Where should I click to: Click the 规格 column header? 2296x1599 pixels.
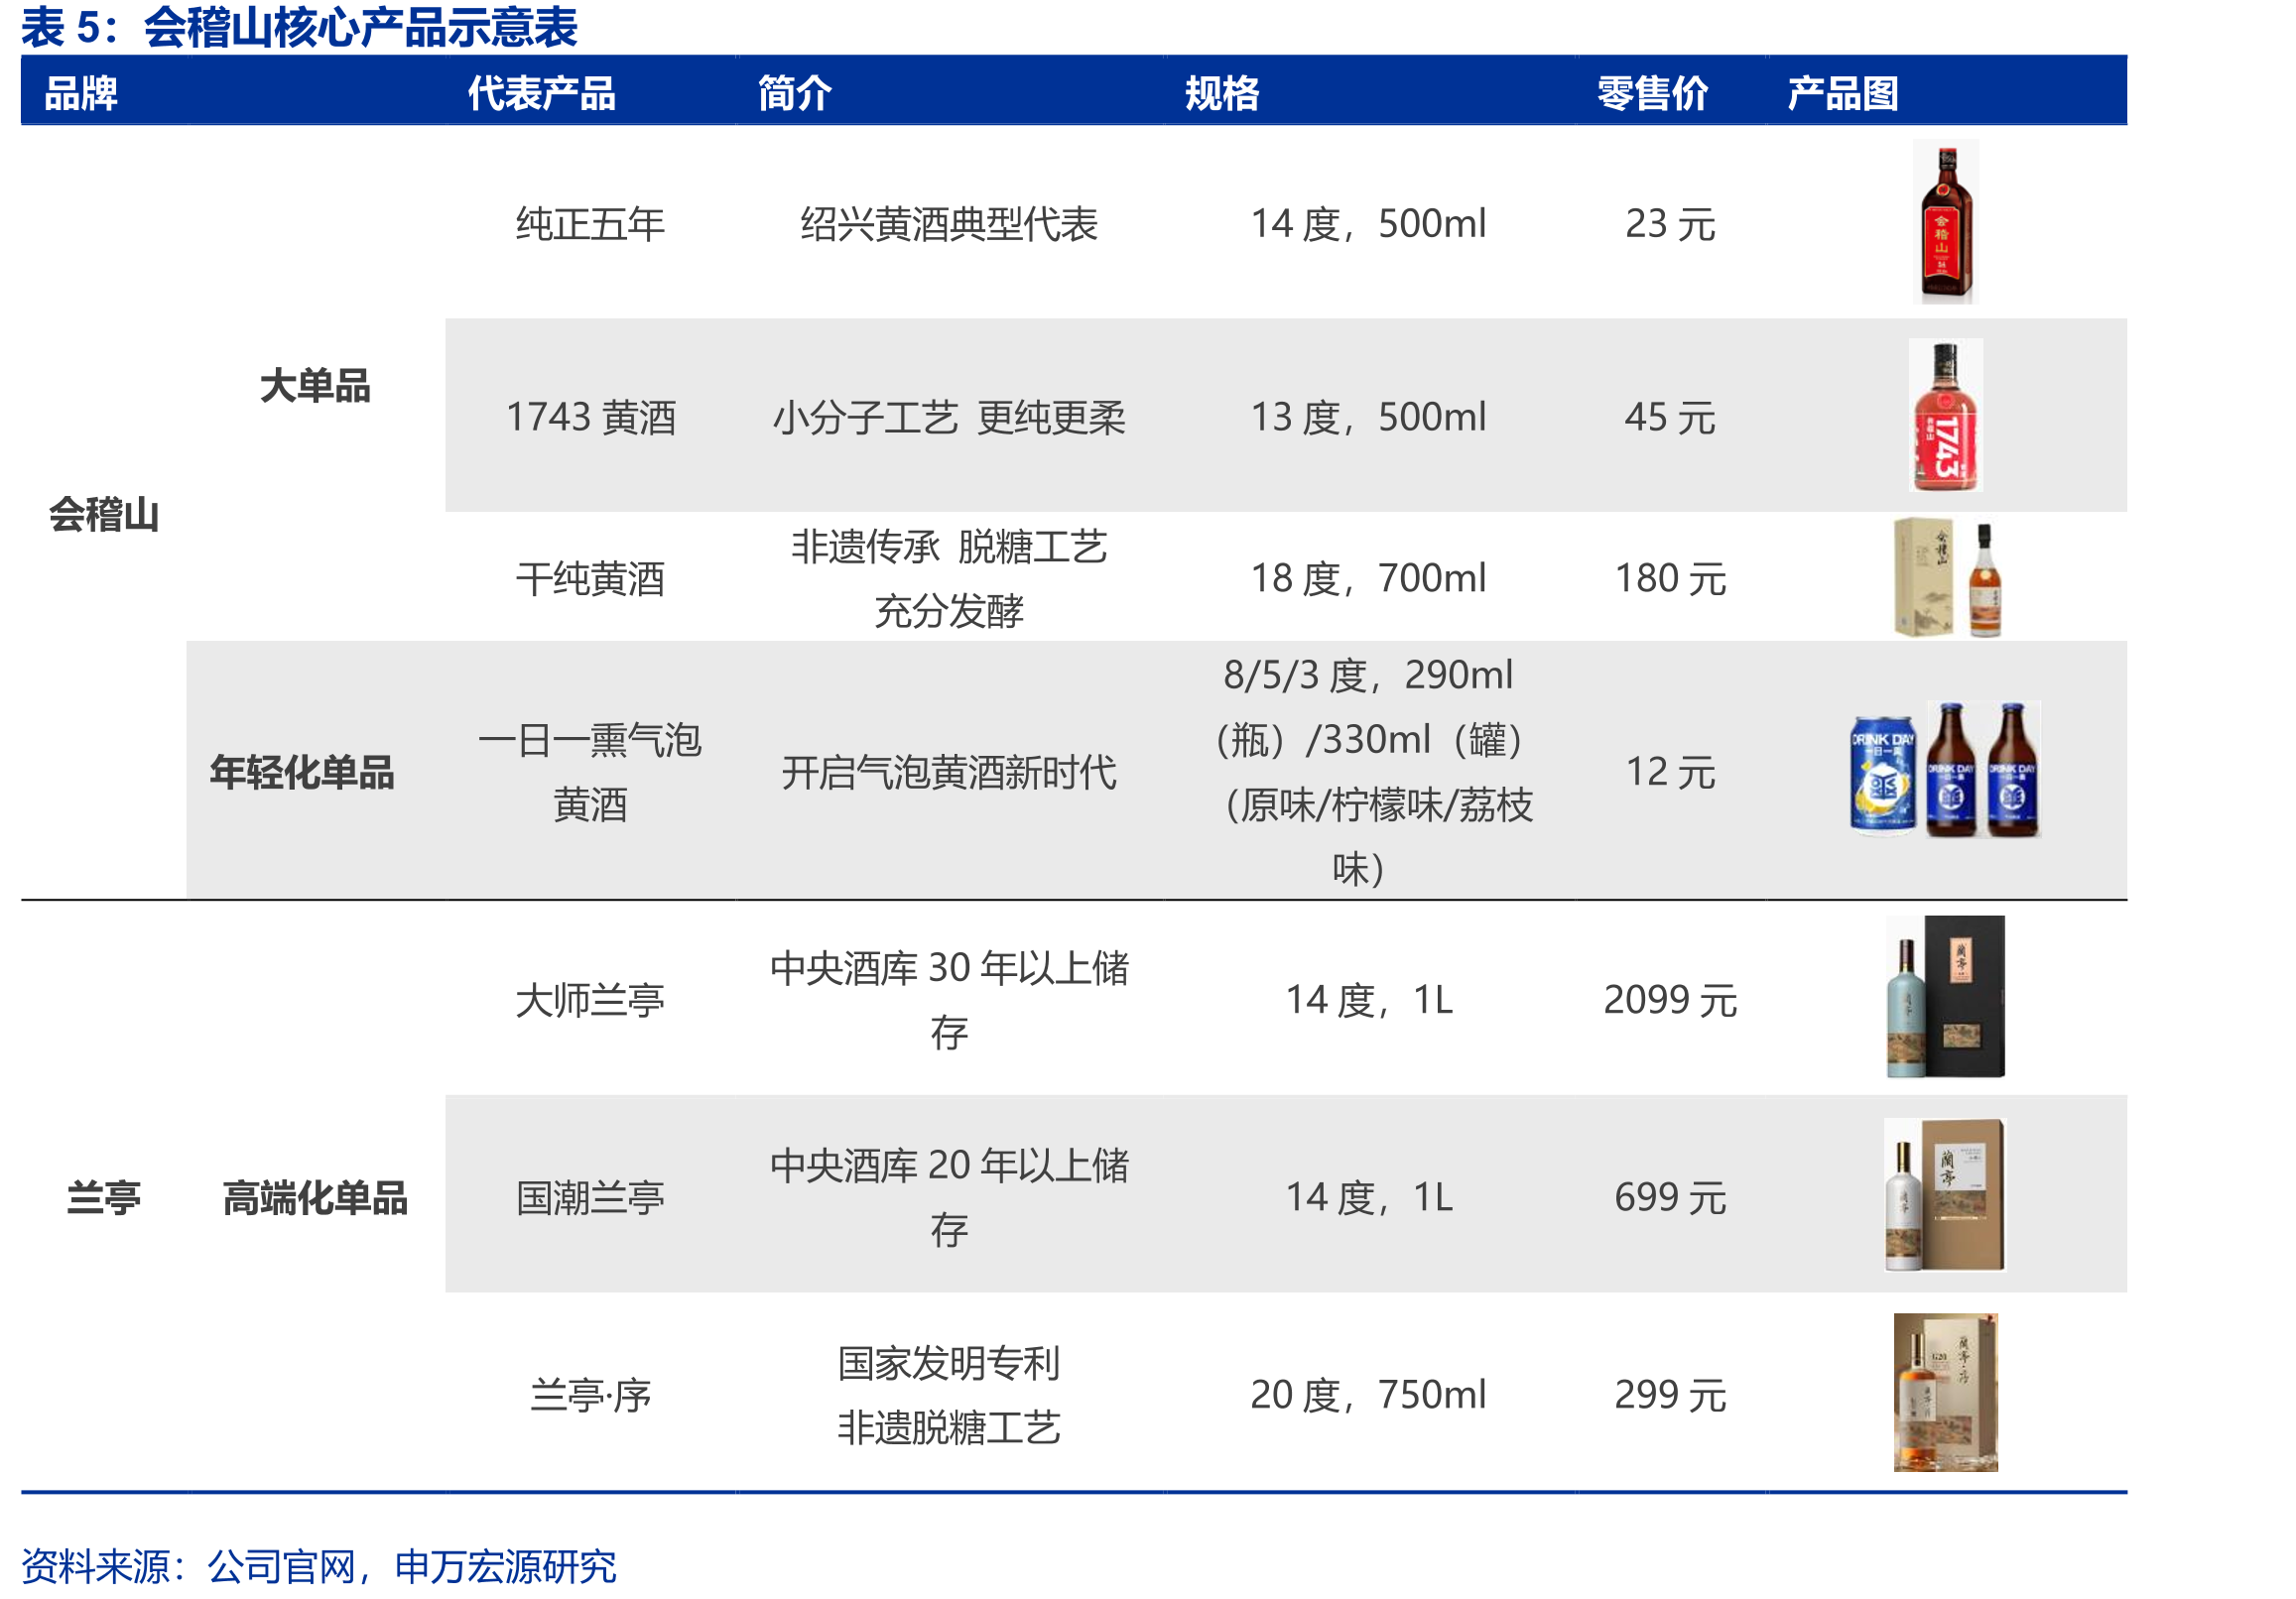(1222, 93)
